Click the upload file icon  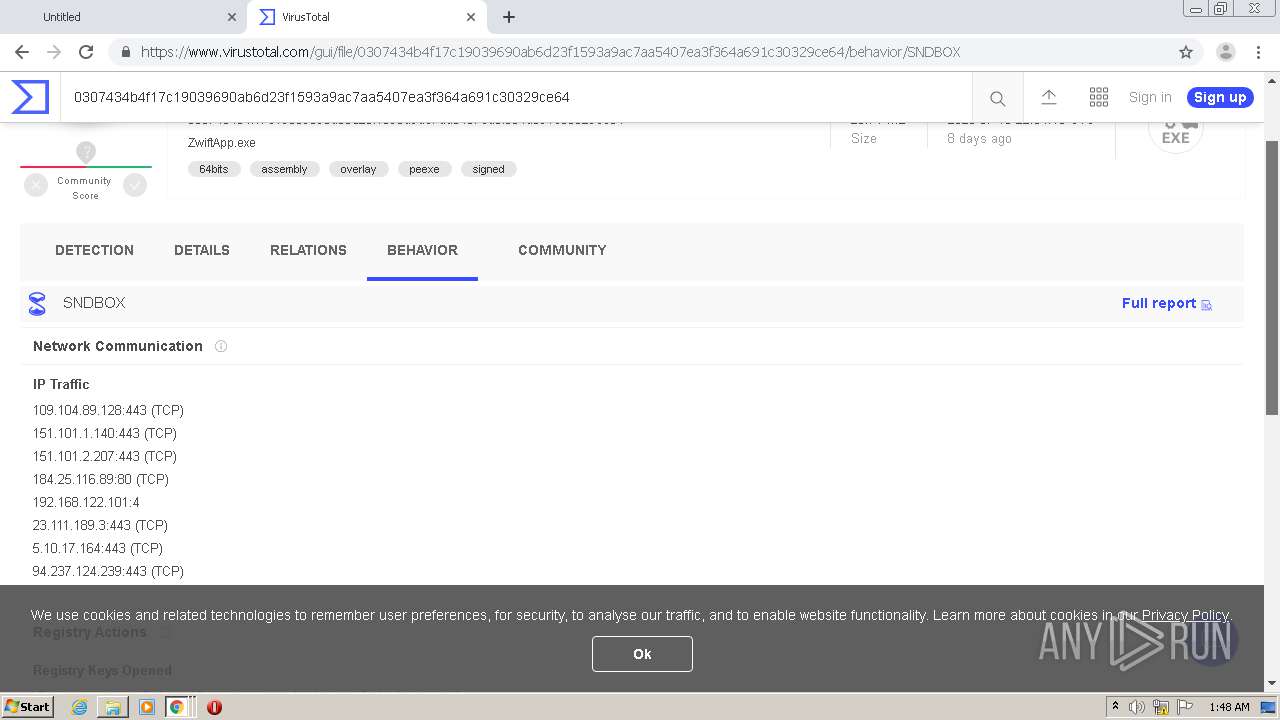pyautogui.click(x=1048, y=97)
